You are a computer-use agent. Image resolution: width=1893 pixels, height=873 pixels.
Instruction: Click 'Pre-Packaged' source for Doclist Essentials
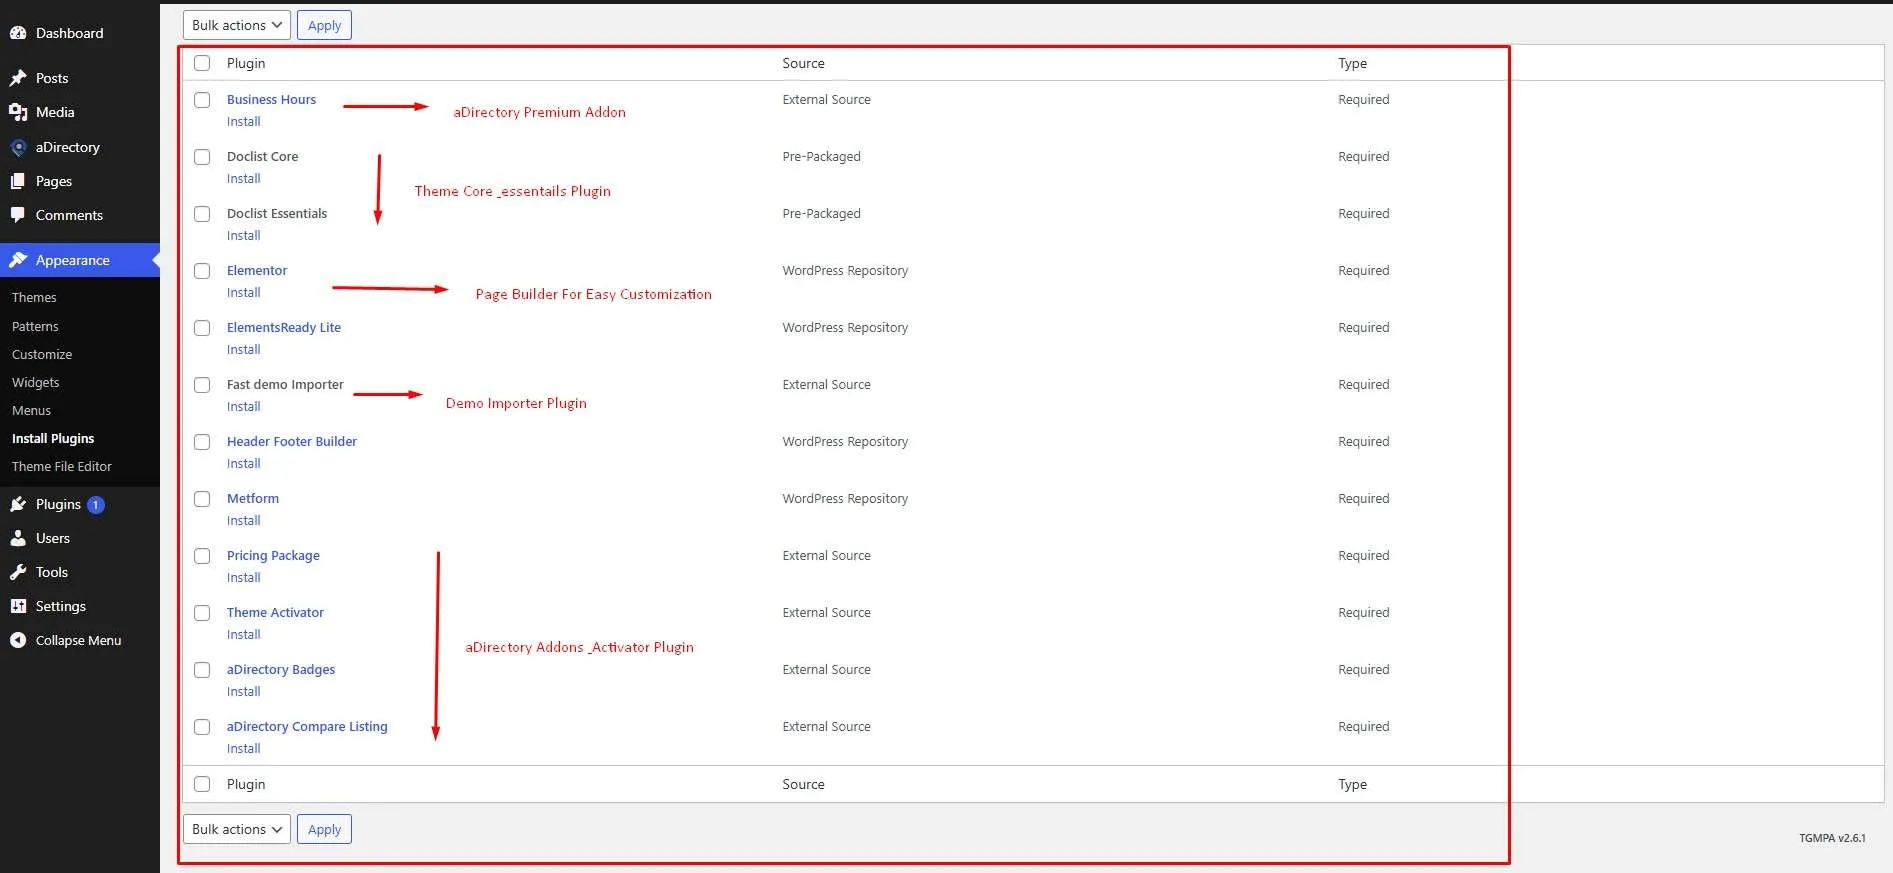click(821, 213)
